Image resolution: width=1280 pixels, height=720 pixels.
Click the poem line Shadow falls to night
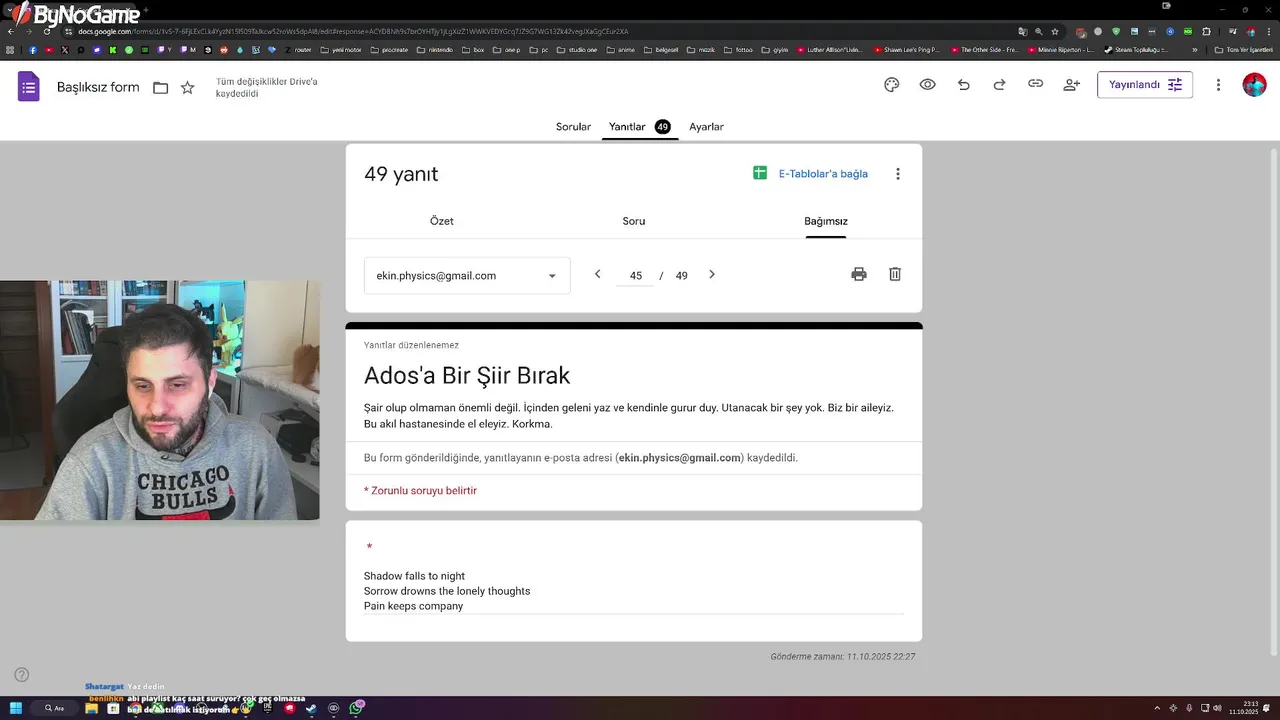point(414,576)
